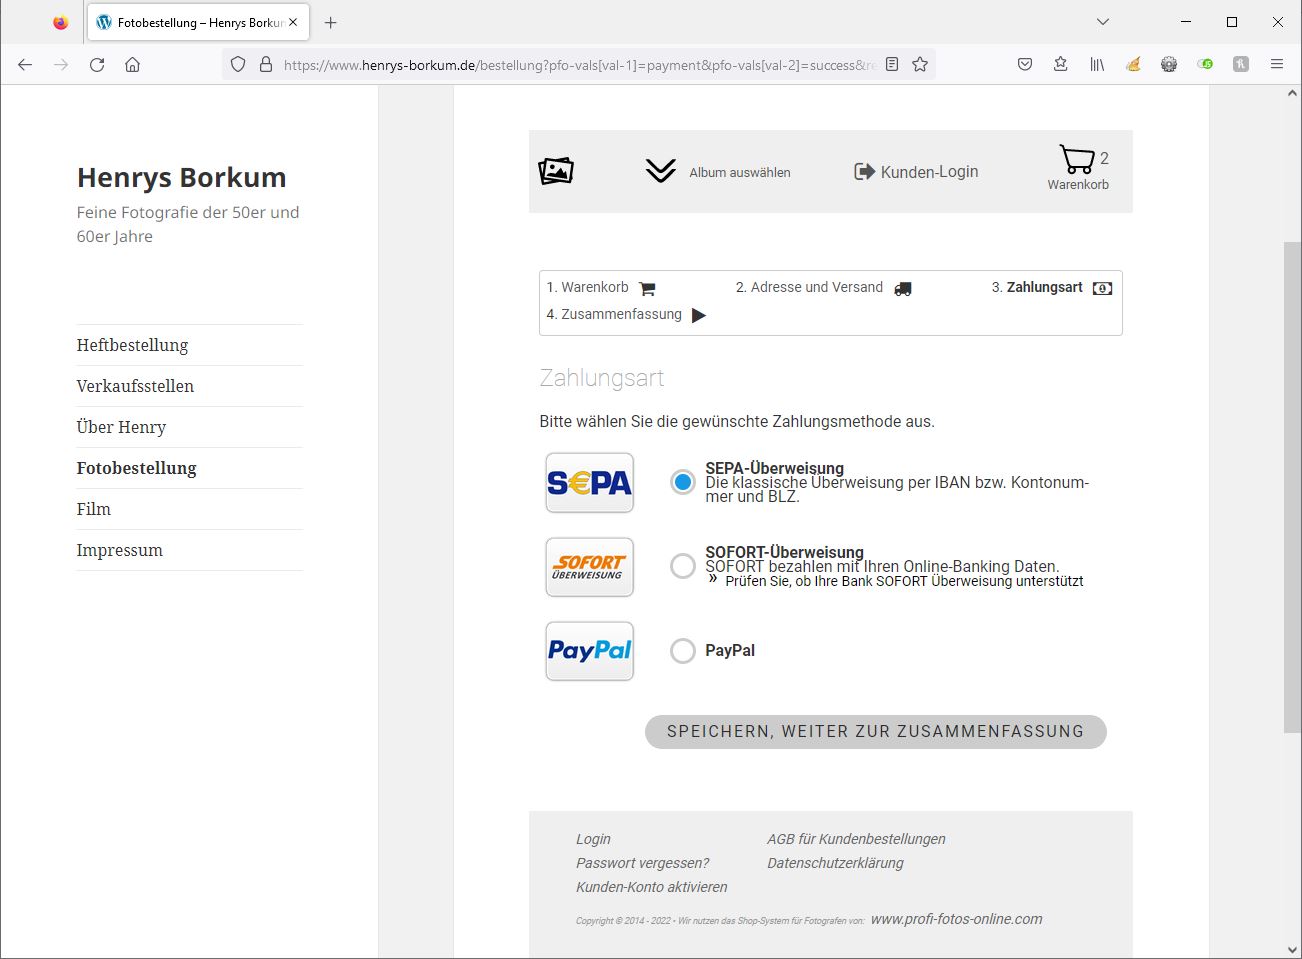Open the footer Login link
1302x959 pixels.
click(x=593, y=839)
